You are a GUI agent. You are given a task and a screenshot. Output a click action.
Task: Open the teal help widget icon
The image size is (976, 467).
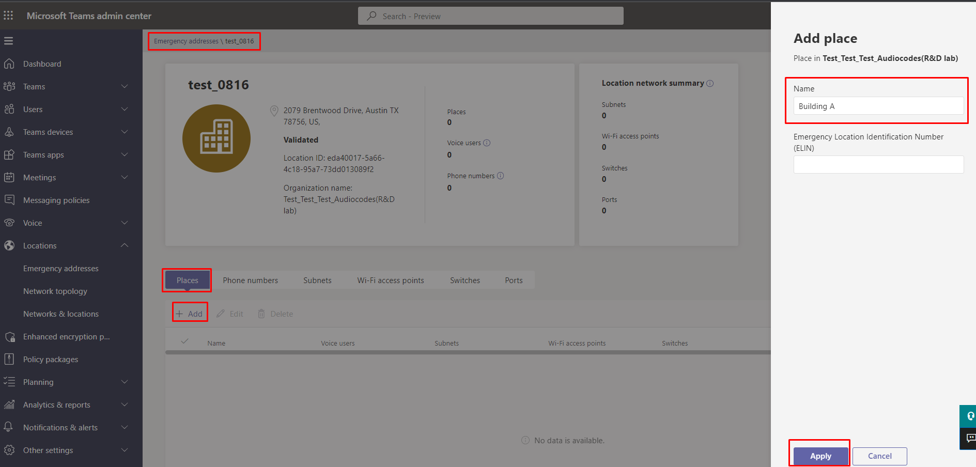coord(969,416)
